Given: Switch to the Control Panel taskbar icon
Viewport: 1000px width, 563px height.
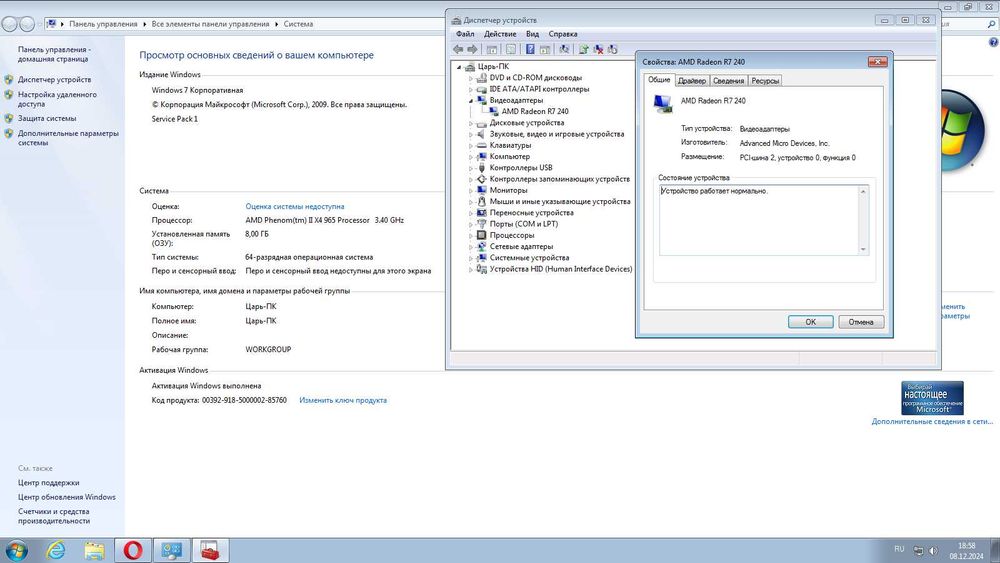Looking at the screenshot, I should coord(172,550).
